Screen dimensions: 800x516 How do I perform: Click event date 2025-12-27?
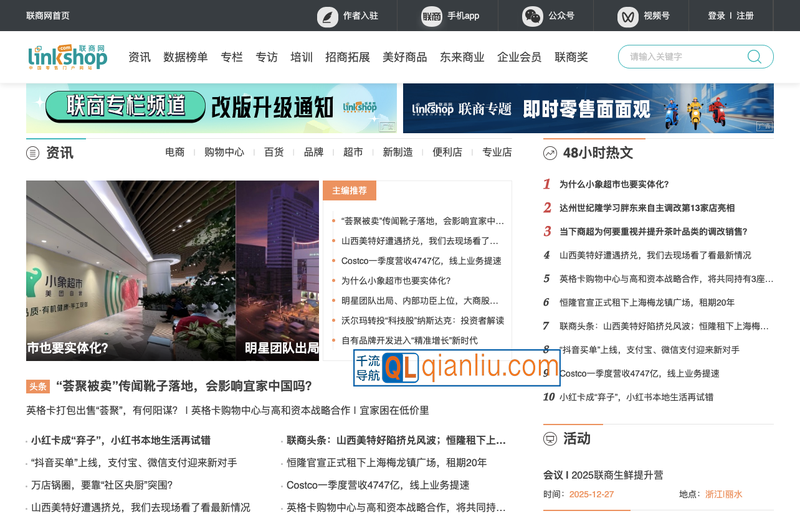click(591, 494)
